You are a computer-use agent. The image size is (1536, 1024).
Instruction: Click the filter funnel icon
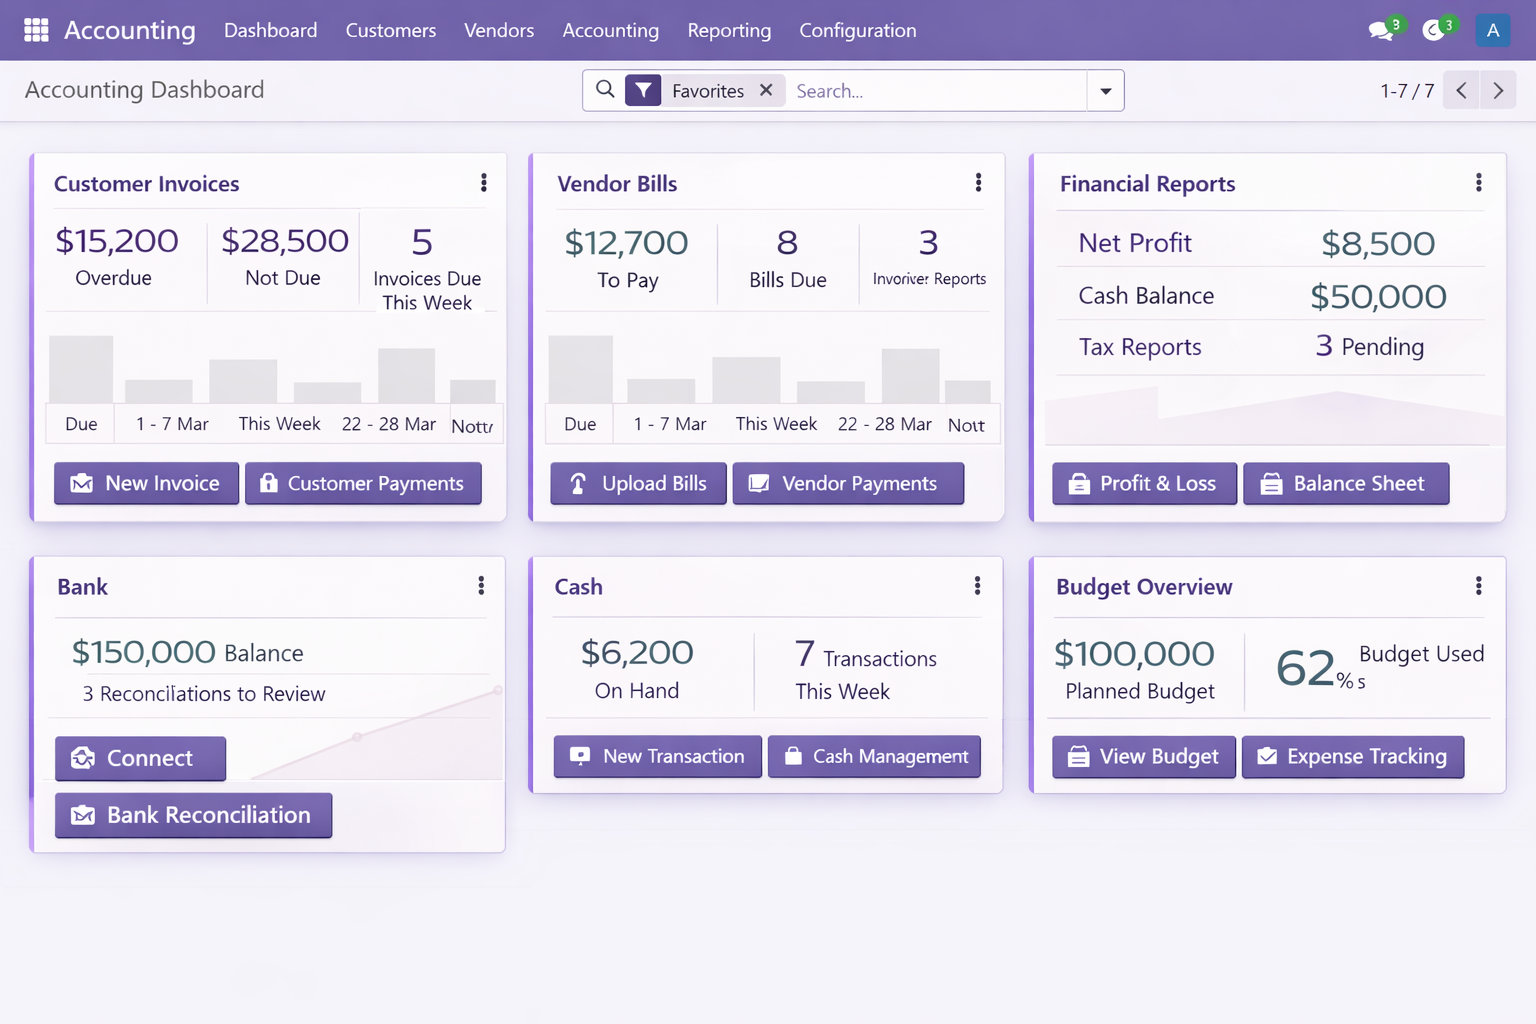643,91
